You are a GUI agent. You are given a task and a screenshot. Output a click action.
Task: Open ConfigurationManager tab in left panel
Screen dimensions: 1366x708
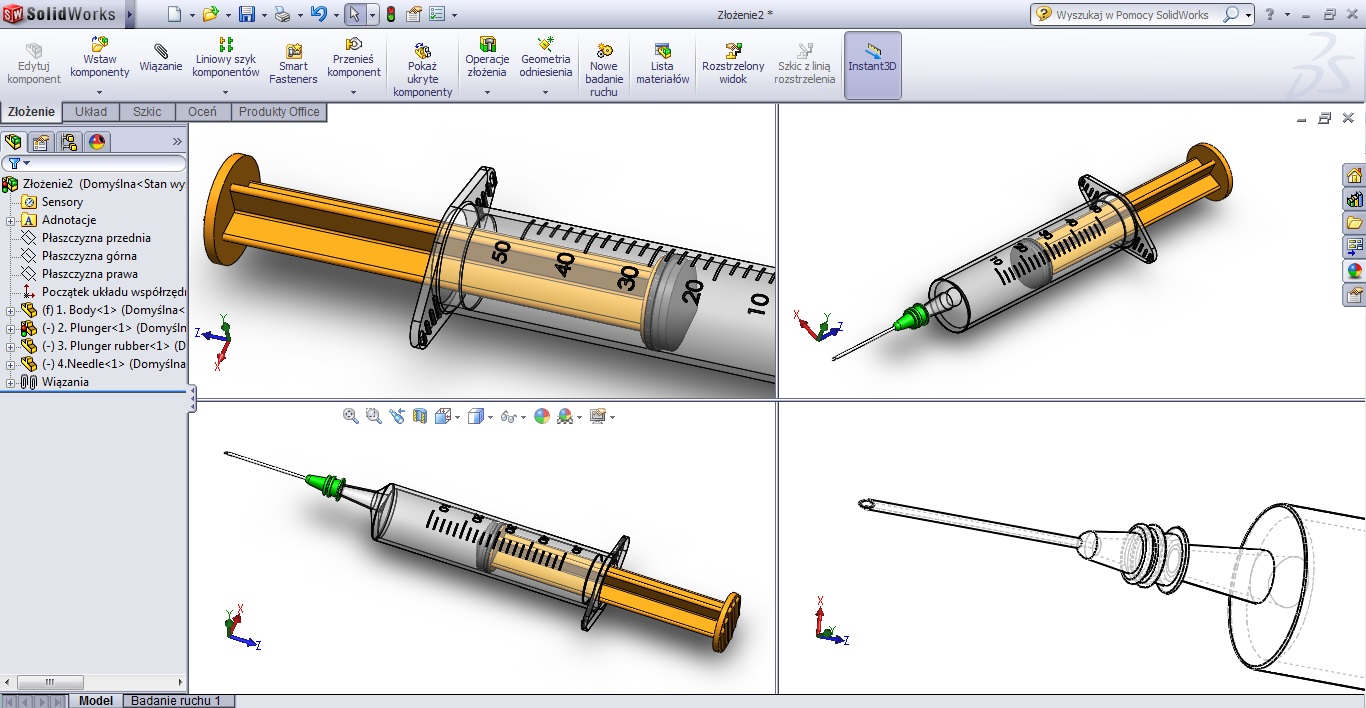click(69, 142)
